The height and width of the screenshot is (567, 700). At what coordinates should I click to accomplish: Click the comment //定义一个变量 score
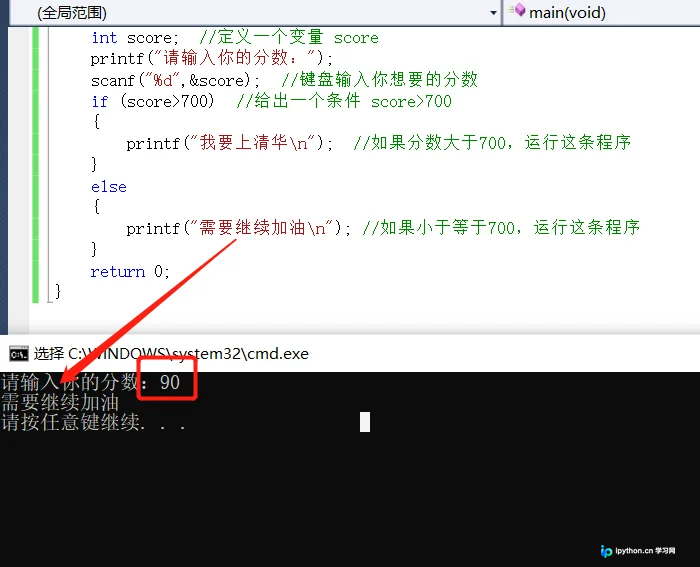(x=289, y=38)
